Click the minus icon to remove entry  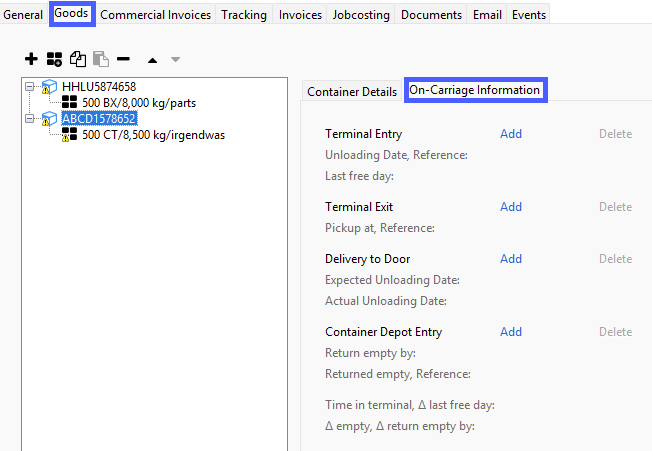tap(123, 60)
